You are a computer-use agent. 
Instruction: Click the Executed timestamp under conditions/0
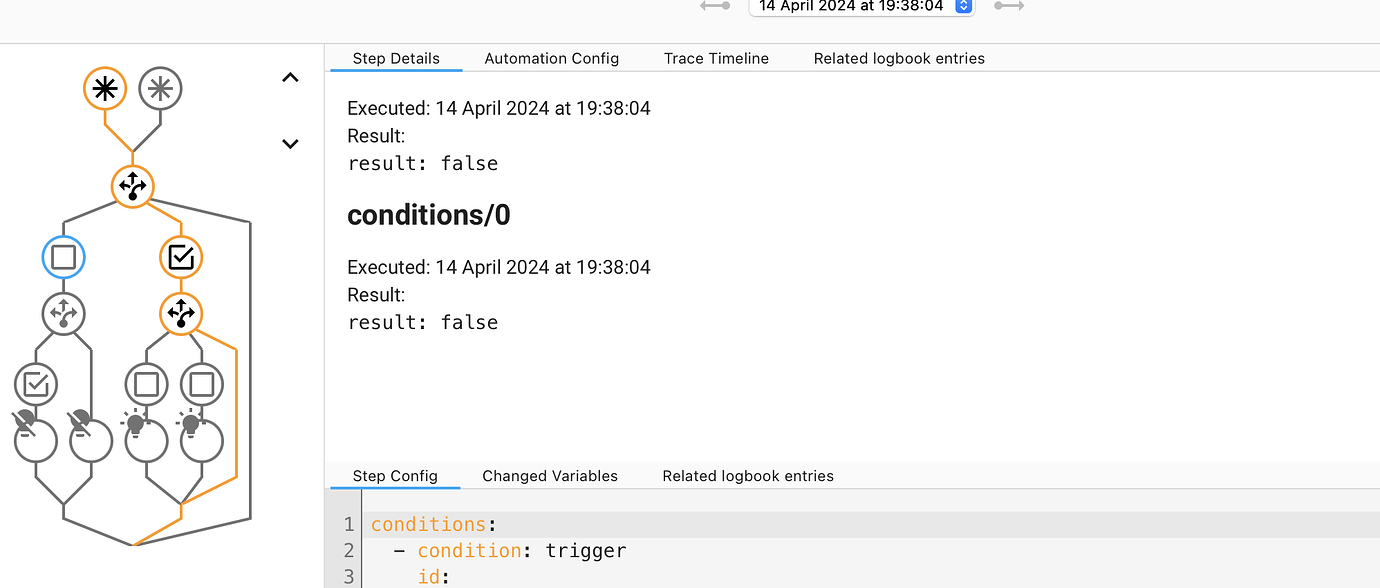click(499, 267)
